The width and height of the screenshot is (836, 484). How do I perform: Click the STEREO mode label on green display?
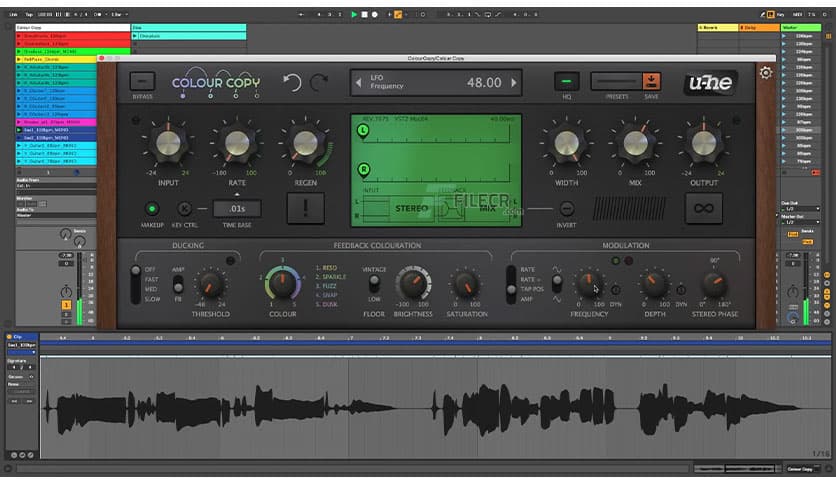410,209
